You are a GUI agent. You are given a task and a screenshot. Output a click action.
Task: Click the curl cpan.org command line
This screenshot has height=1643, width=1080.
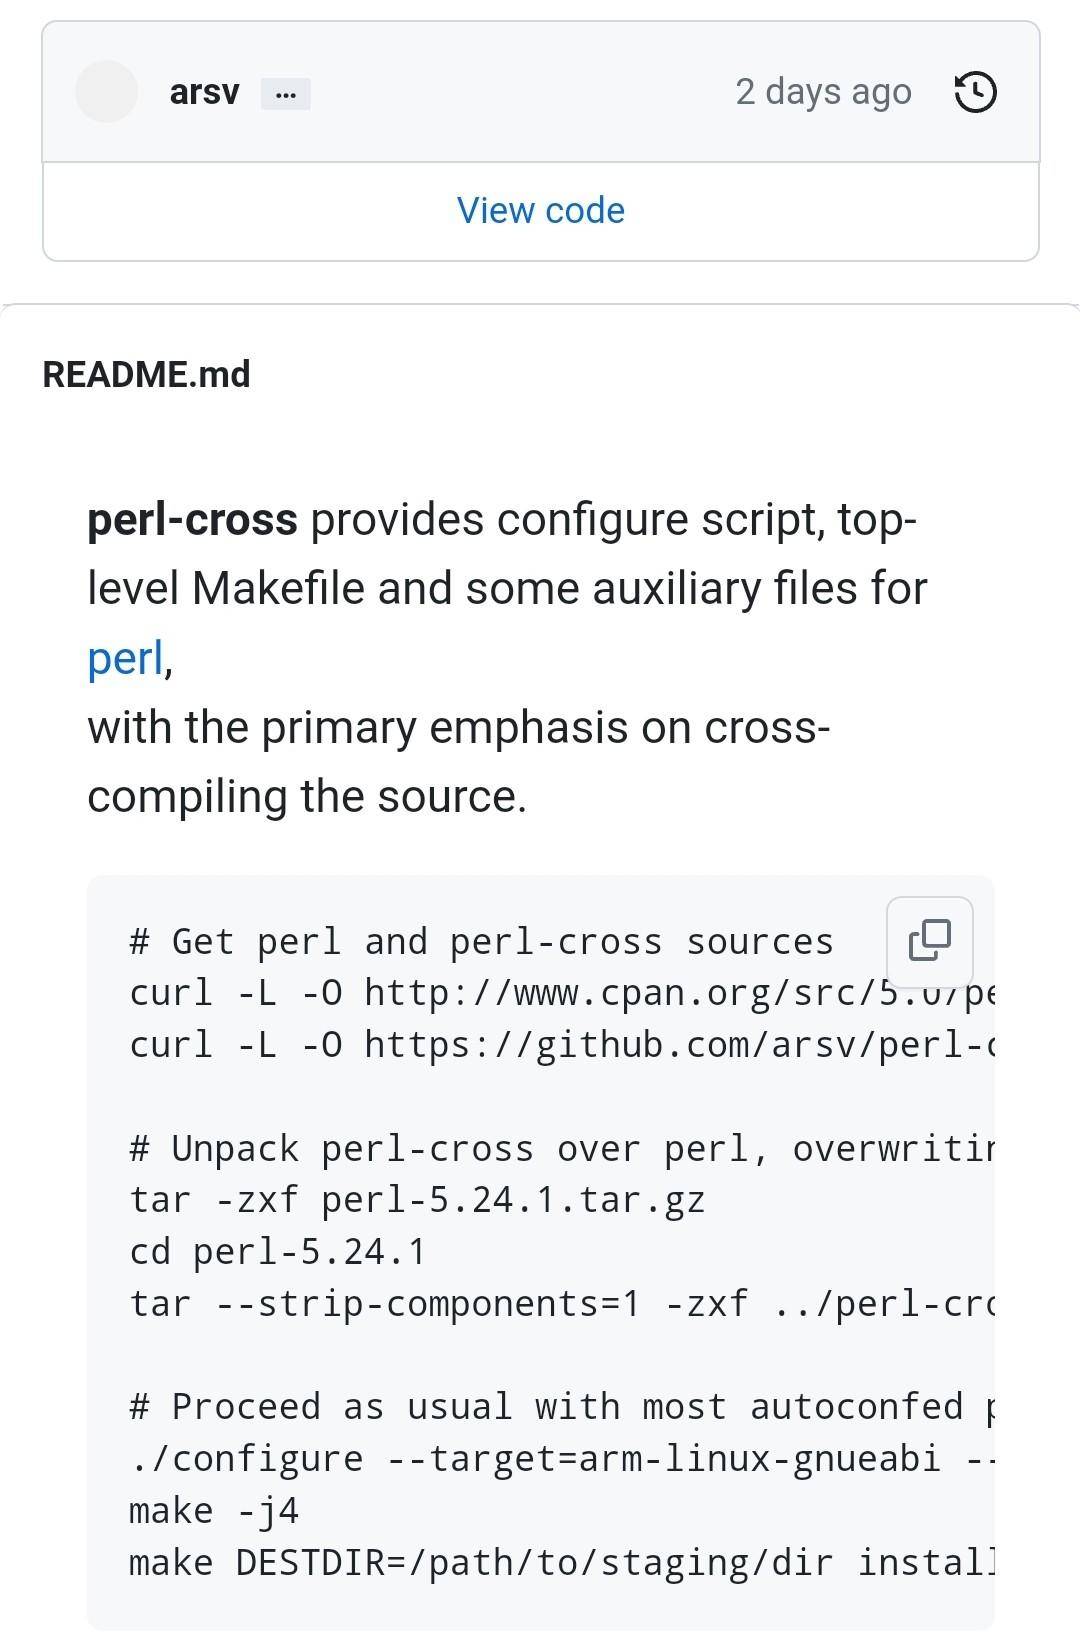click(561, 993)
